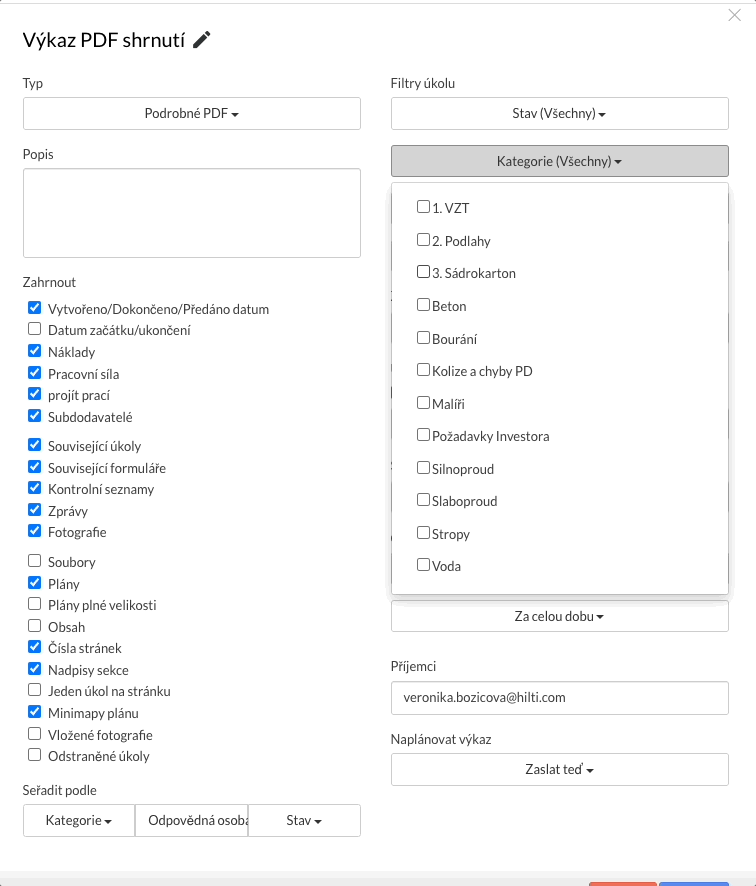Click into the Popis description text area
This screenshot has width=756, height=886.
[x=192, y=213]
